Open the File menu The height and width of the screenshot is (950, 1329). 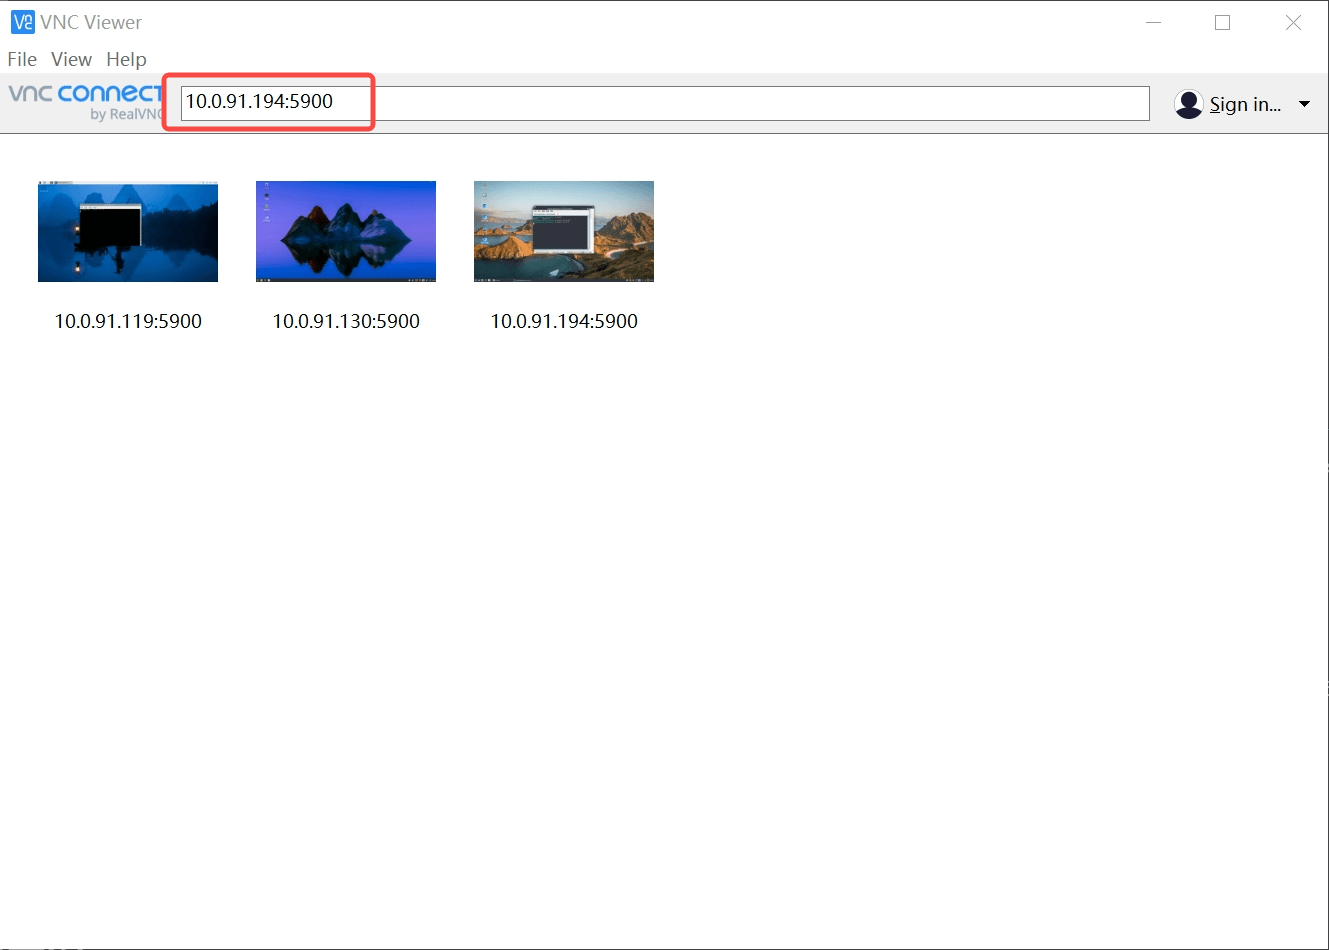[x=21, y=59]
